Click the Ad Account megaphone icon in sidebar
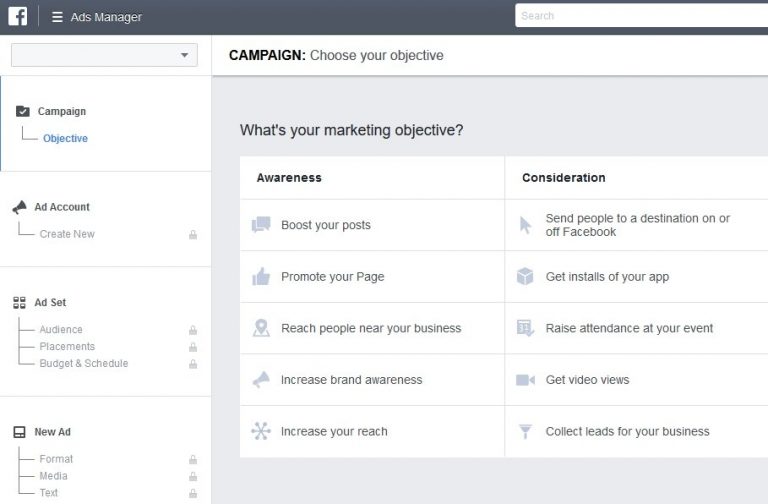Viewport: 768px width, 504px height. click(x=20, y=207)
